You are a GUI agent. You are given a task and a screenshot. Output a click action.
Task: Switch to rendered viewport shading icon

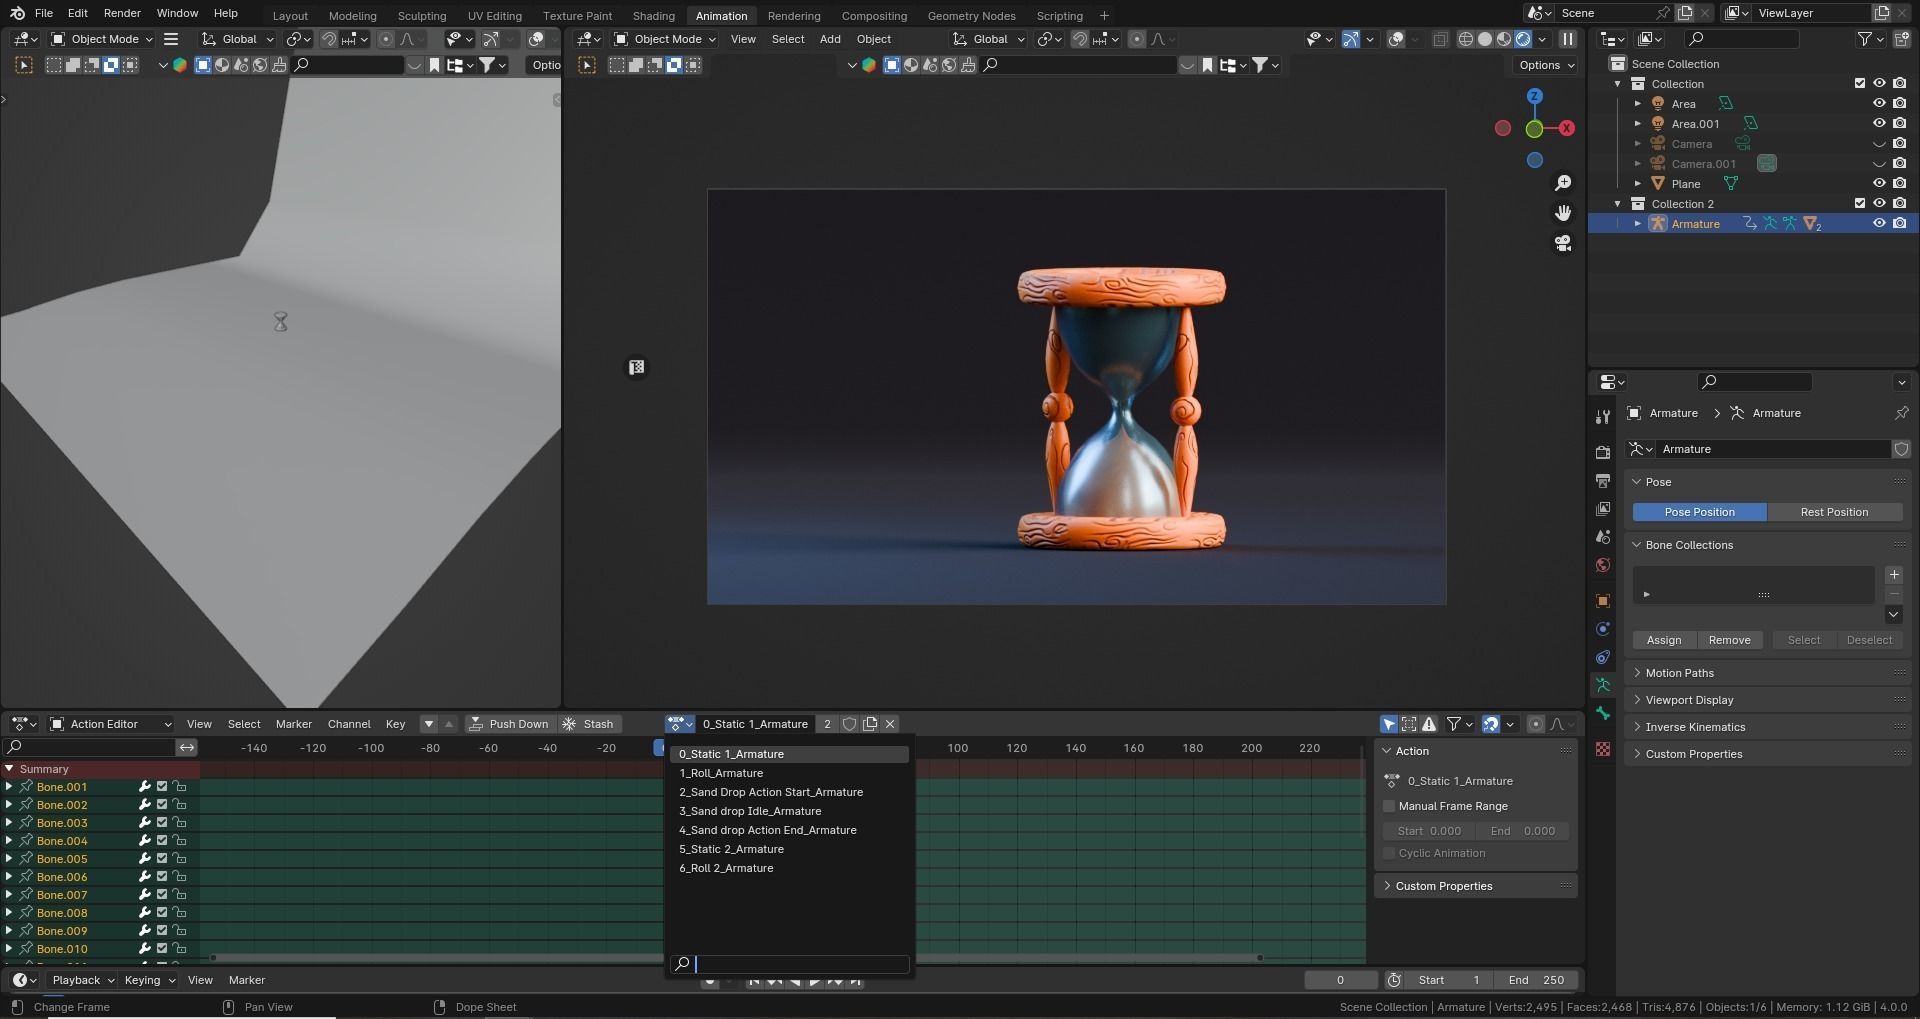(1523, 39)
